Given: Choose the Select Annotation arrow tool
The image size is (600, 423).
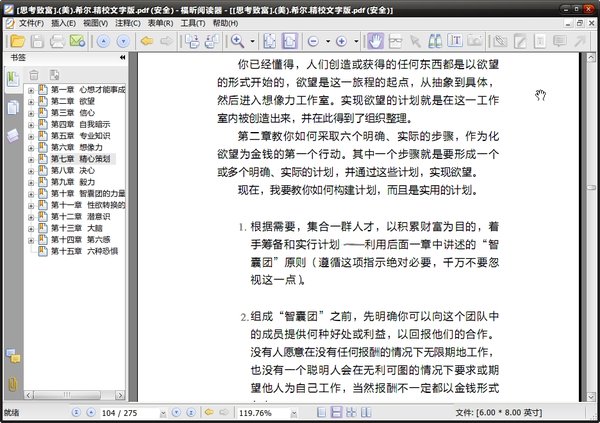Looking at the screenshot, I should point(415,41).
